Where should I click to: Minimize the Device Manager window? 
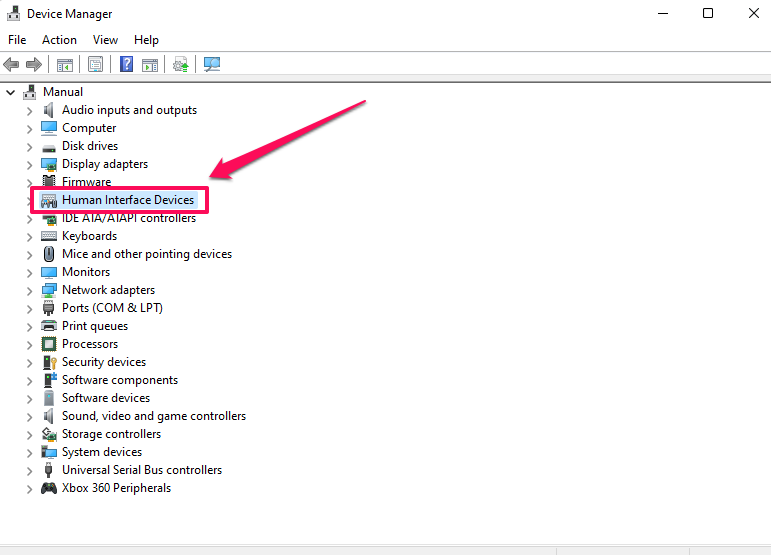pos(663,13)
